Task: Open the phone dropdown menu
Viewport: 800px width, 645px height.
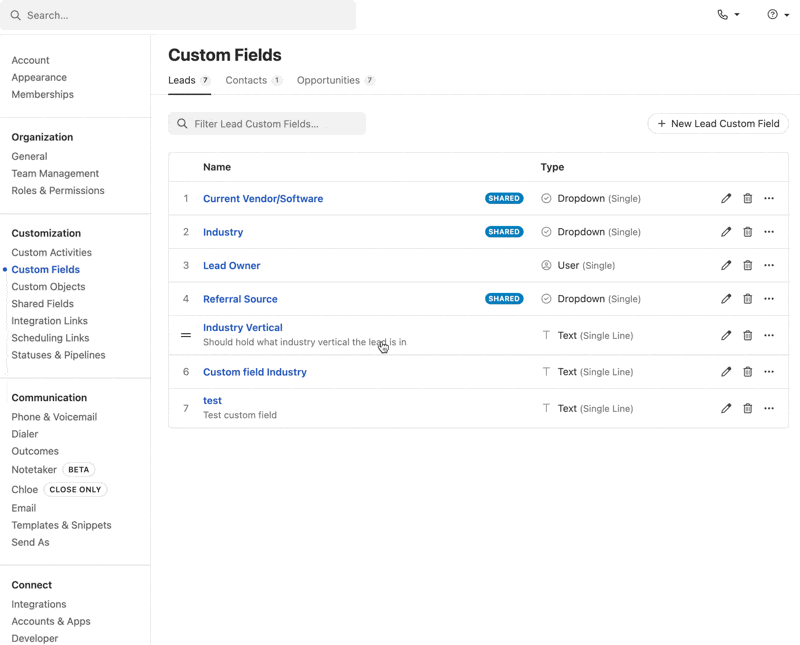Action: point(728,15)
